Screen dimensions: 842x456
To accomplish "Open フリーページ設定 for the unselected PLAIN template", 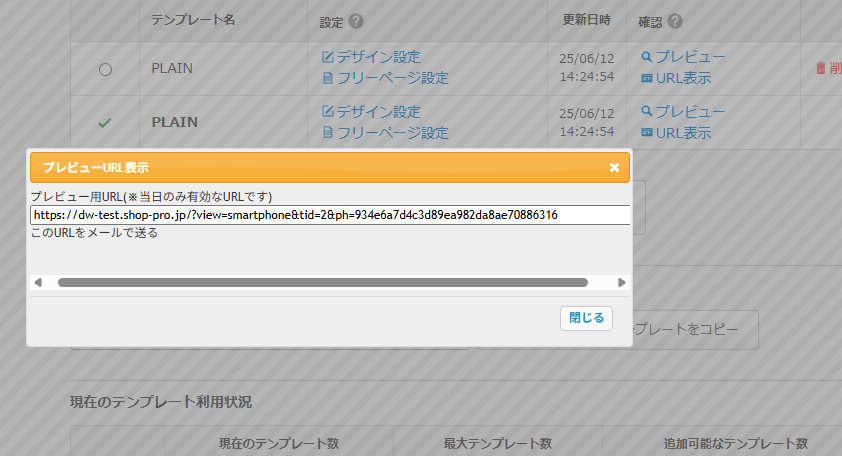I will (392, 78).
